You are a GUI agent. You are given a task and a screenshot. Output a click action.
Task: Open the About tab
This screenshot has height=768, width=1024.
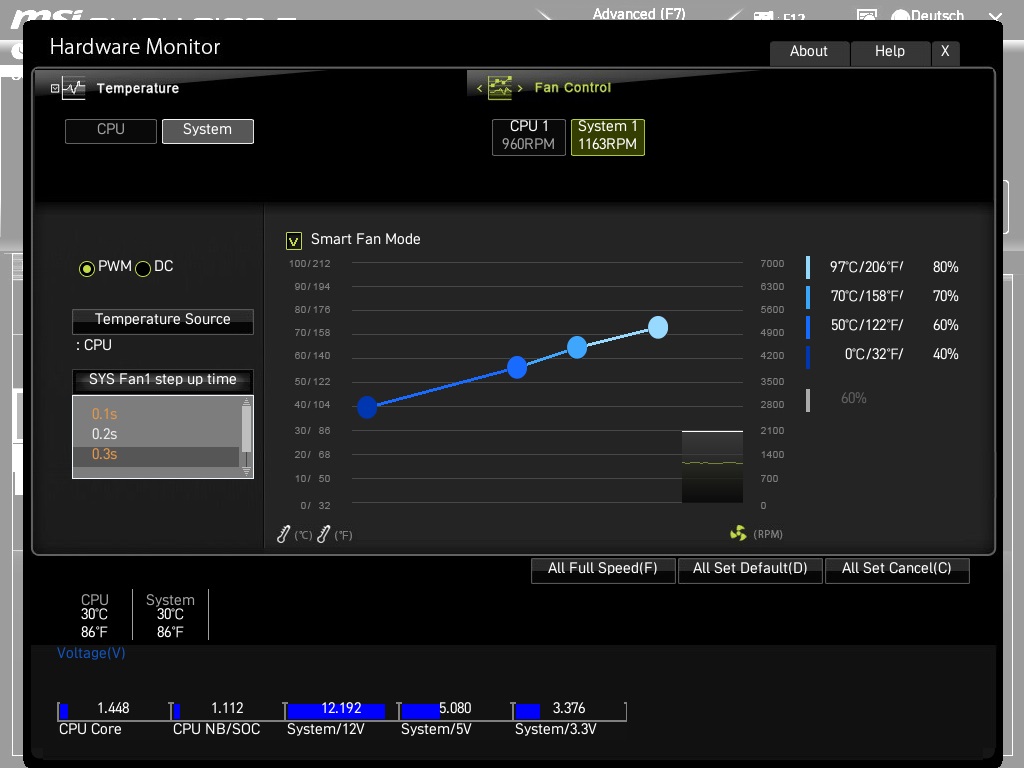[809, 52]
